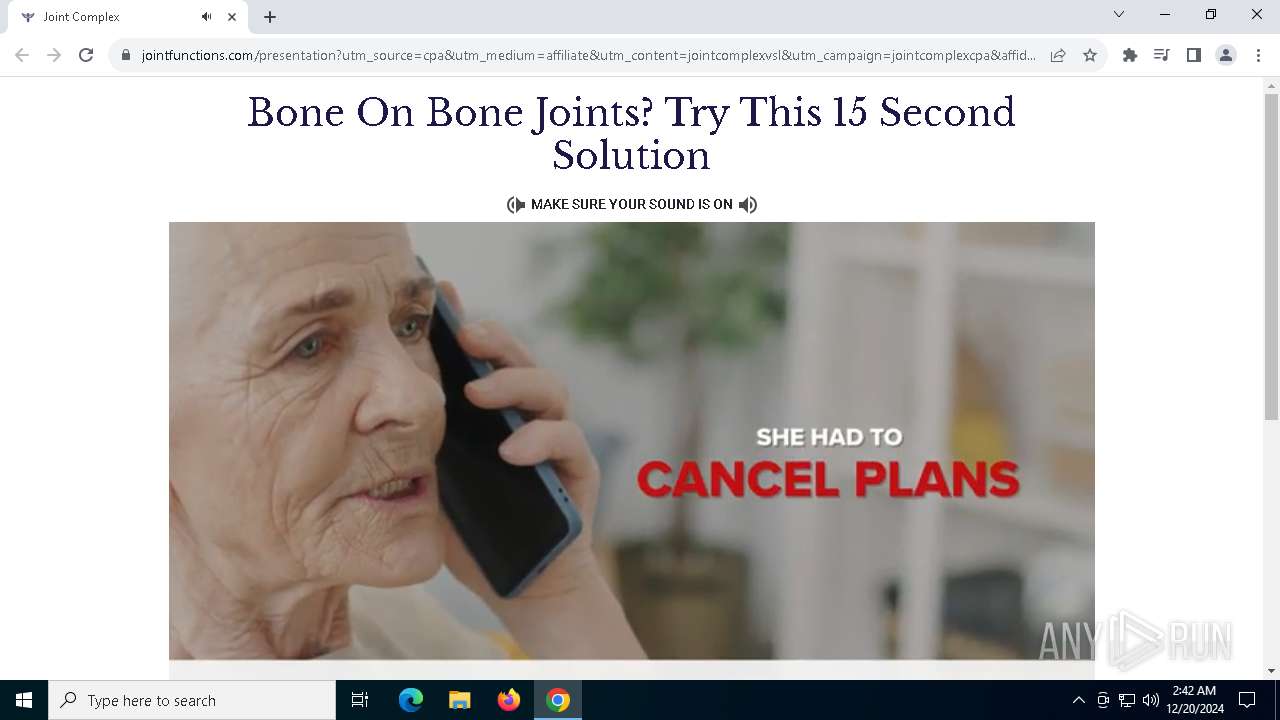Play the Cancel Plans video presentation
Image resolution: width=1280 pixels, height=720 pixels.
(632, 441)
